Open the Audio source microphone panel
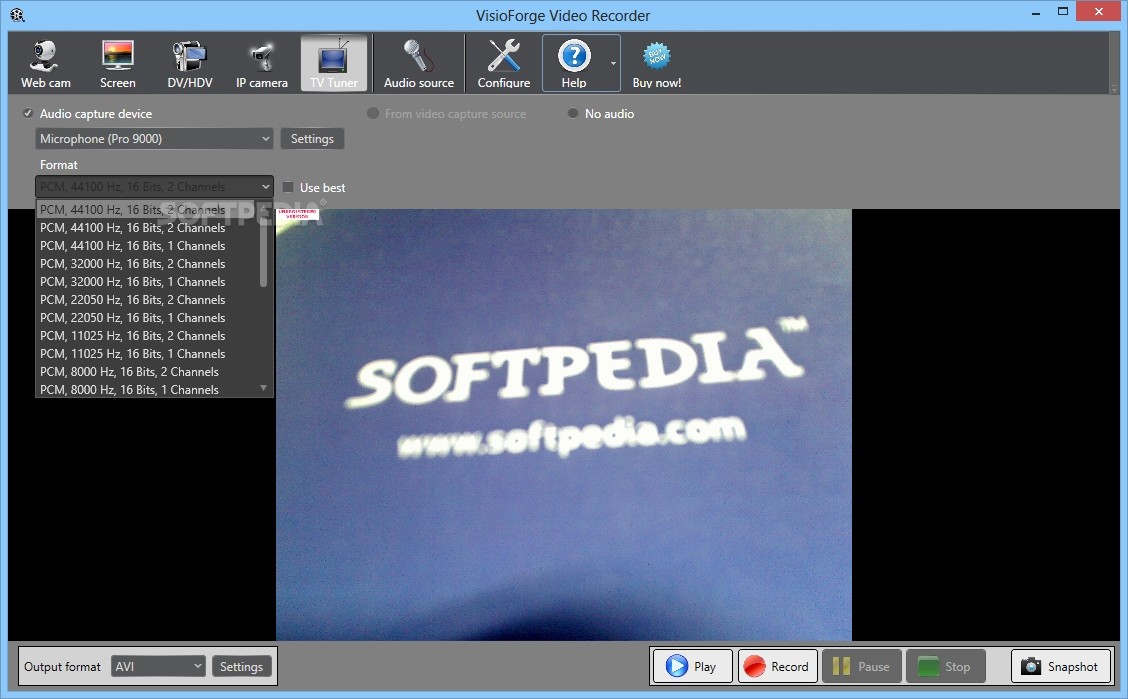 419,64
